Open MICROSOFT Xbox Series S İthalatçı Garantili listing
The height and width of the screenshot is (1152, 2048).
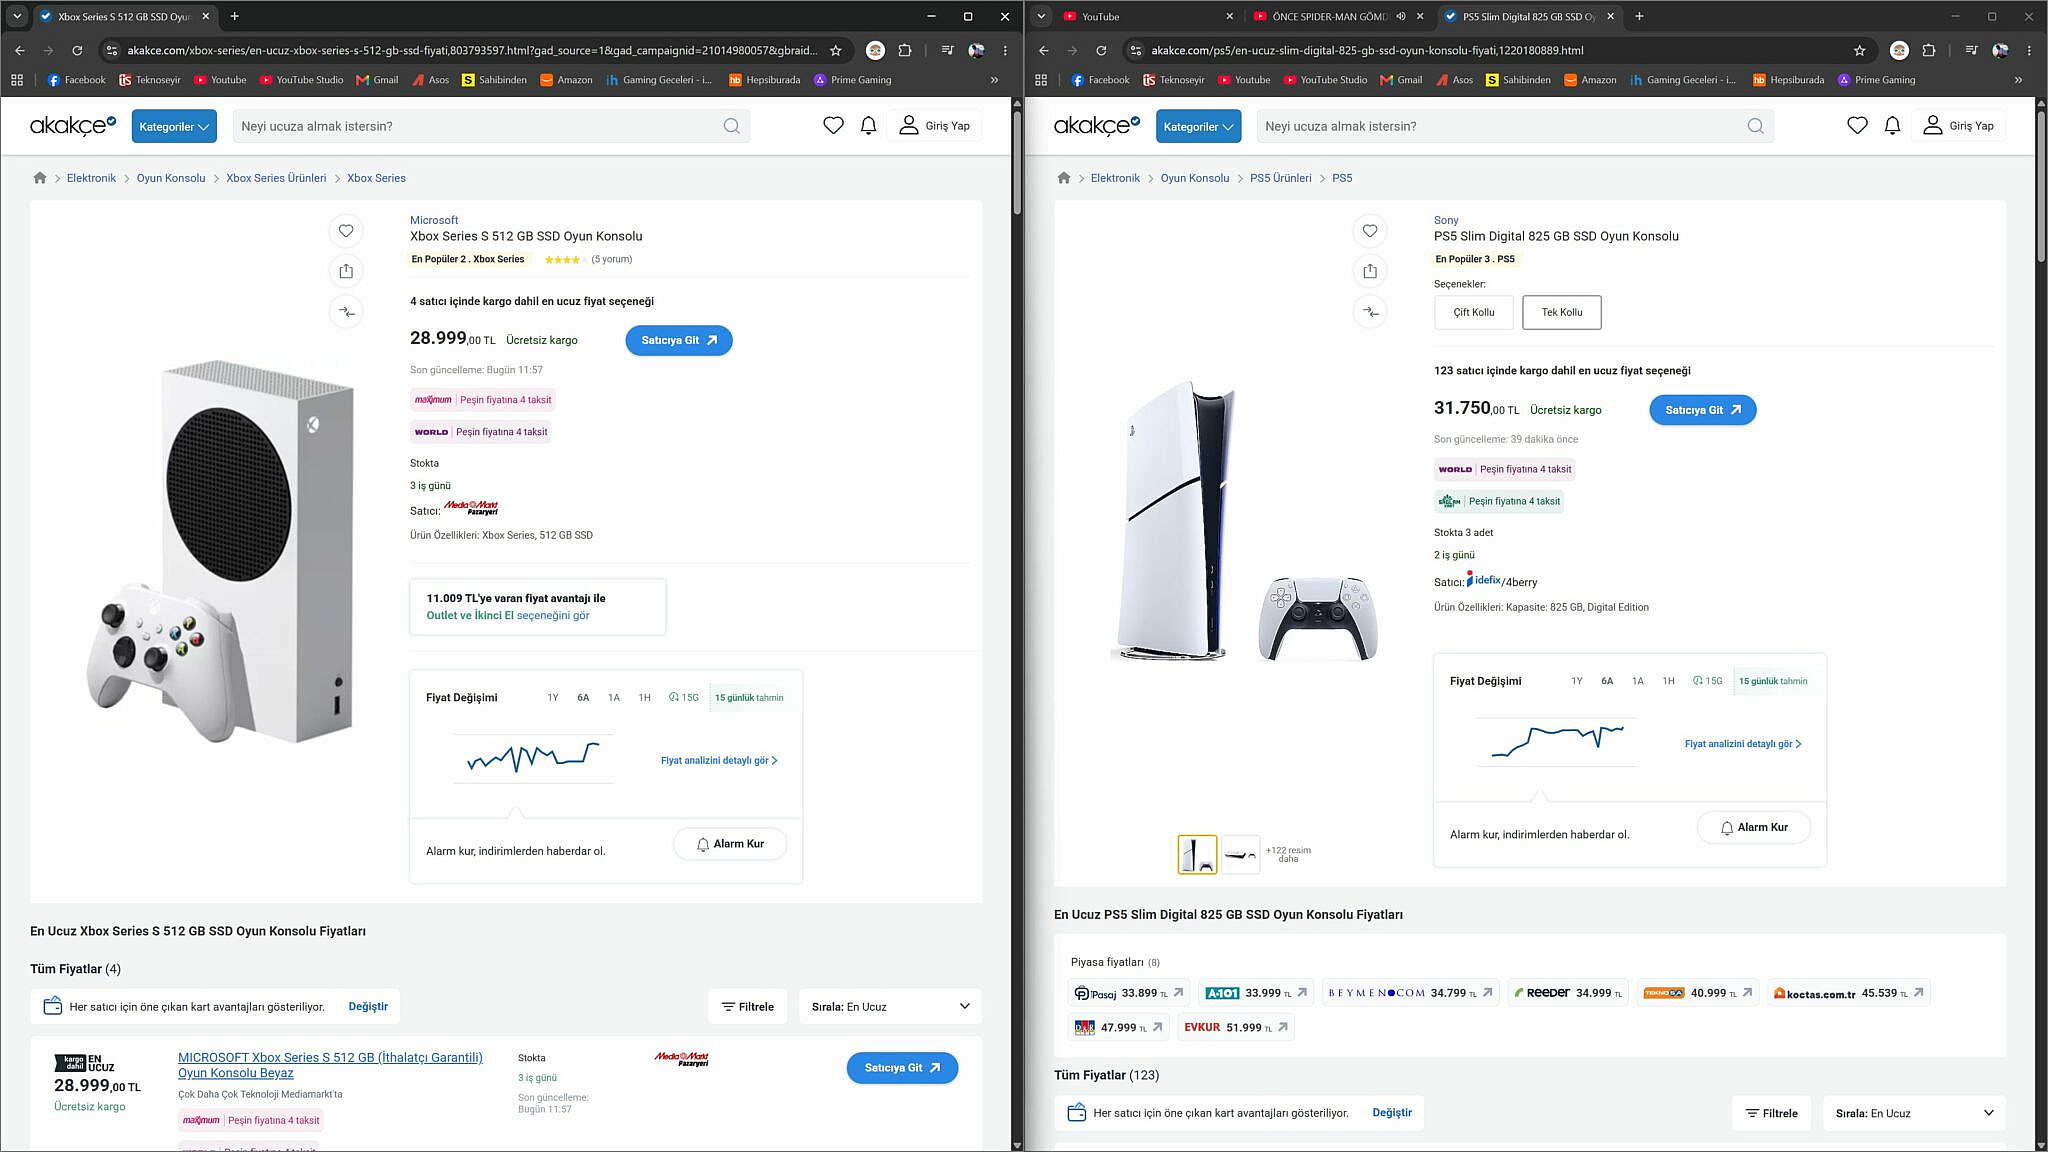pos(330,1065)
